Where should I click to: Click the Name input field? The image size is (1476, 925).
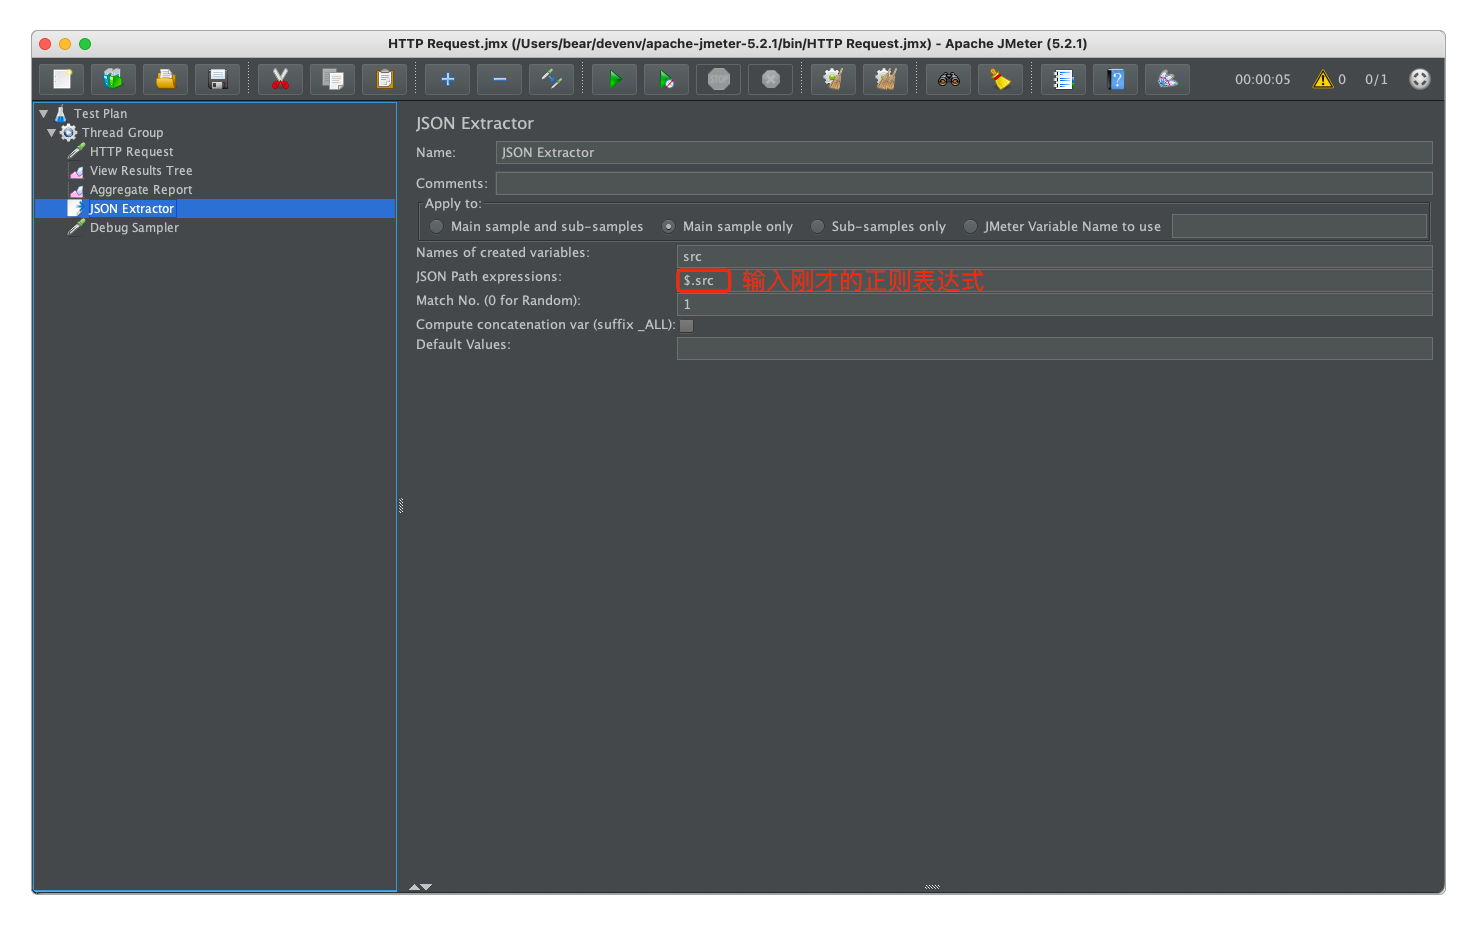point(964,152)
